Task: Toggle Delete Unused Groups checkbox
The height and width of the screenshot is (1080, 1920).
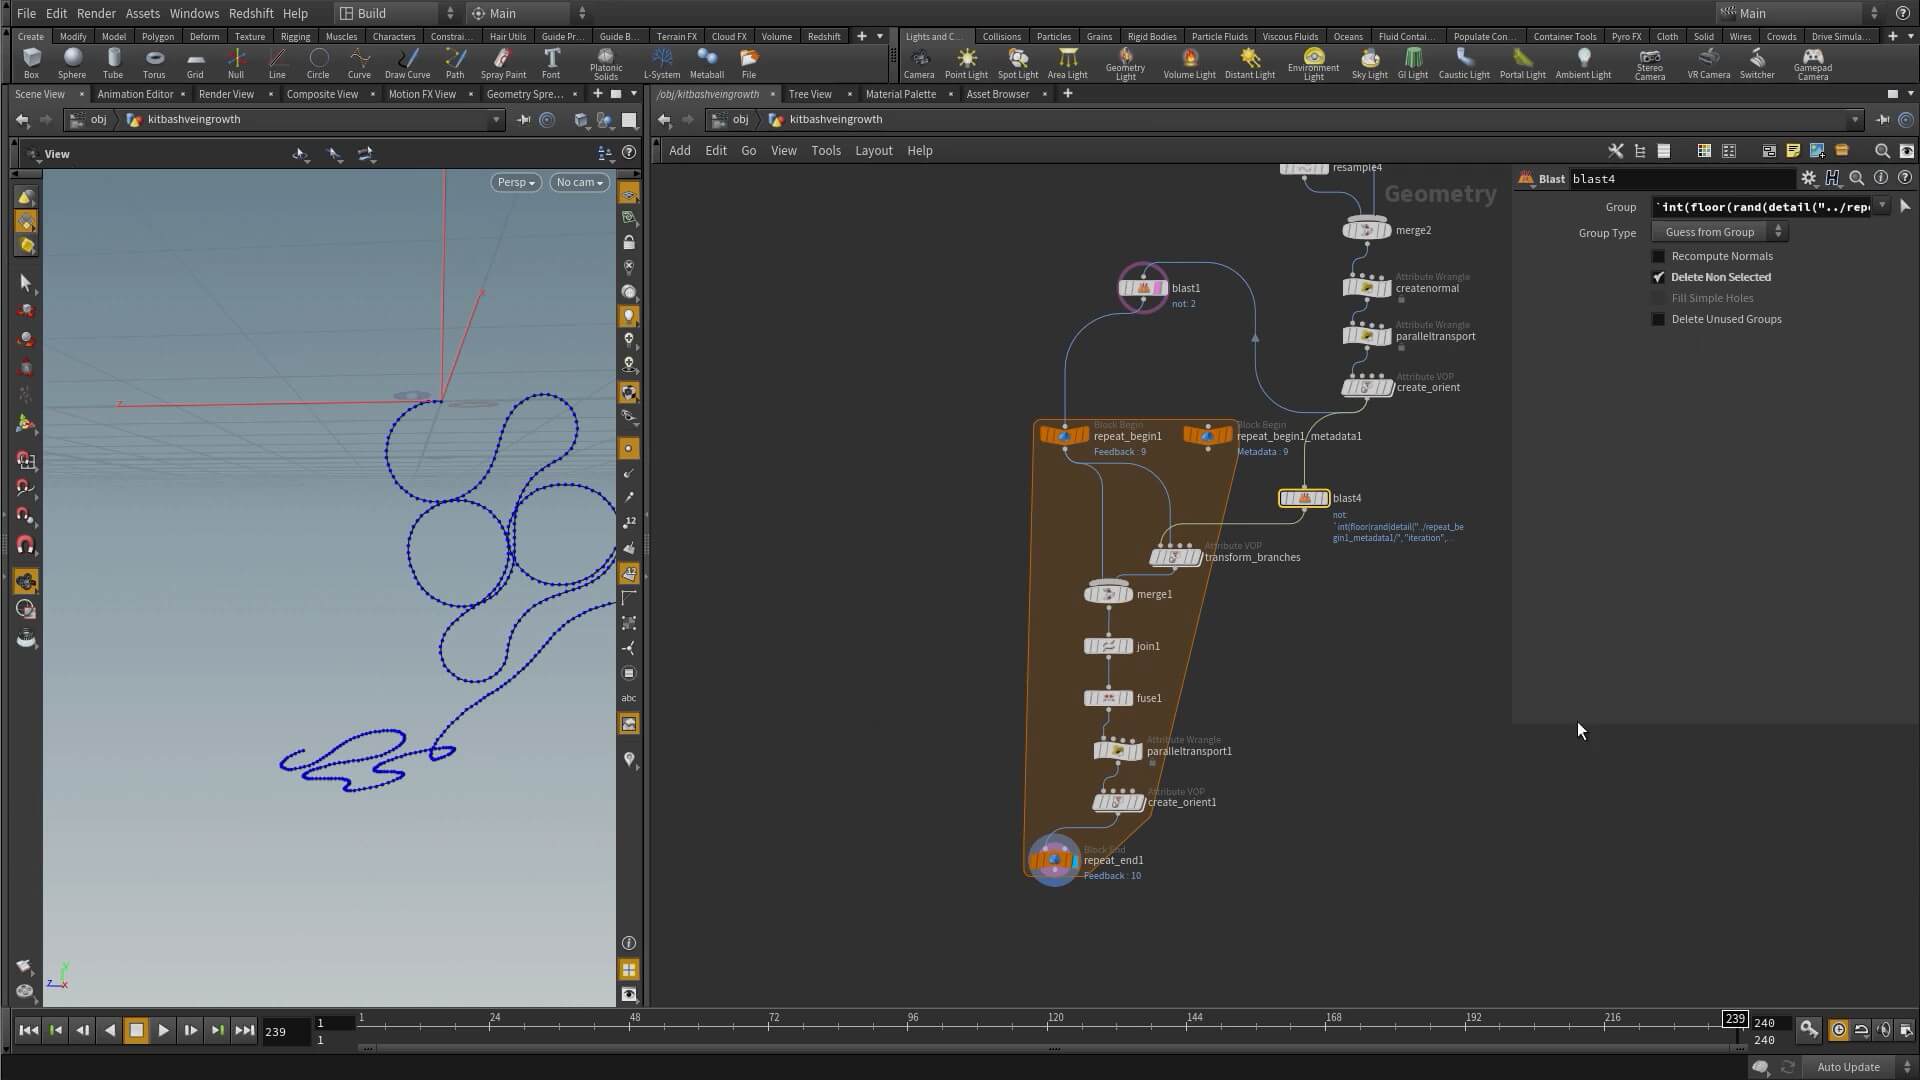Action: coord(1658,319)
